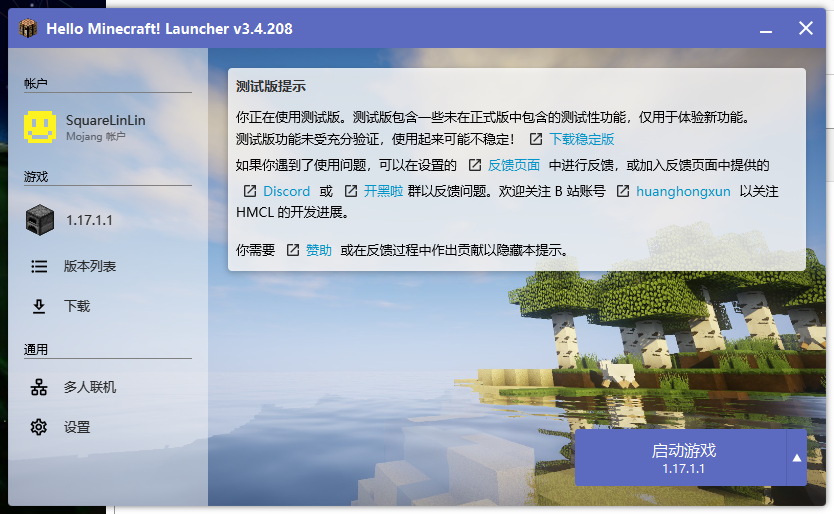Click the 测试版提示 notice title
834x514 pixels.
[271, 86]
